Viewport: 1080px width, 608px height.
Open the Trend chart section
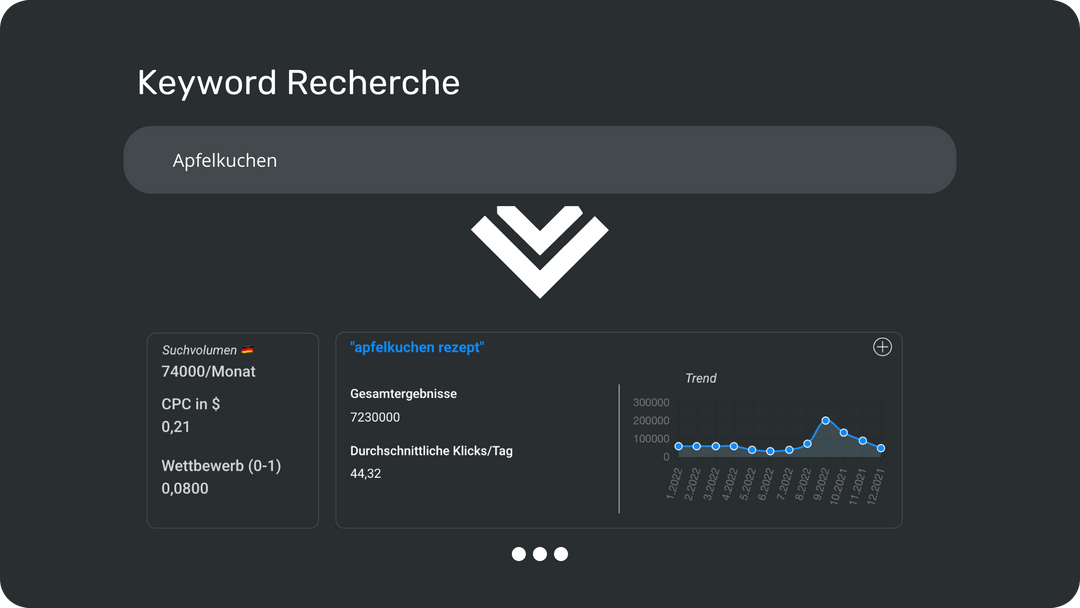[701, 378]
